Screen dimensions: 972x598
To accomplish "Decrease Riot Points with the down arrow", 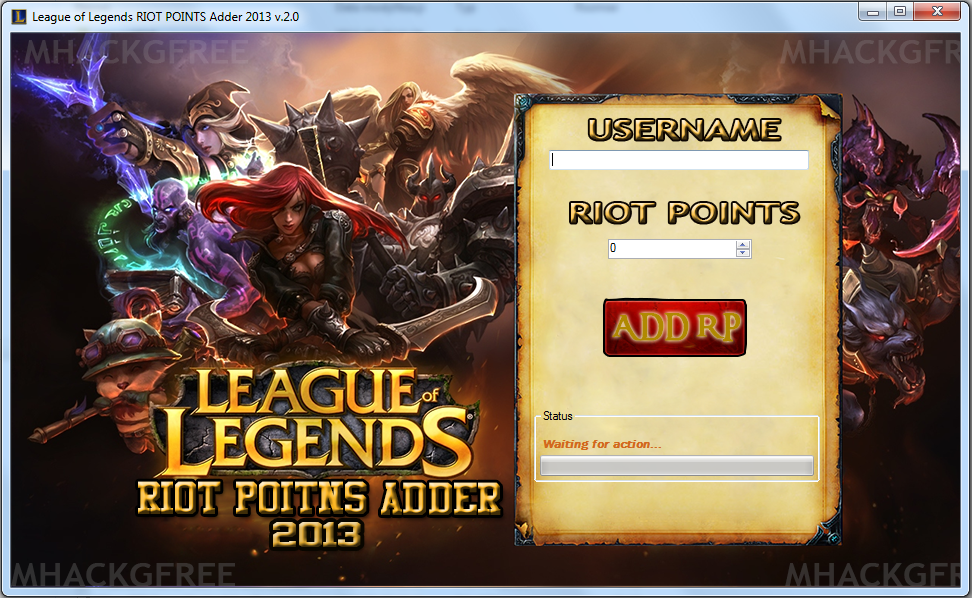I will pos(743,253).
